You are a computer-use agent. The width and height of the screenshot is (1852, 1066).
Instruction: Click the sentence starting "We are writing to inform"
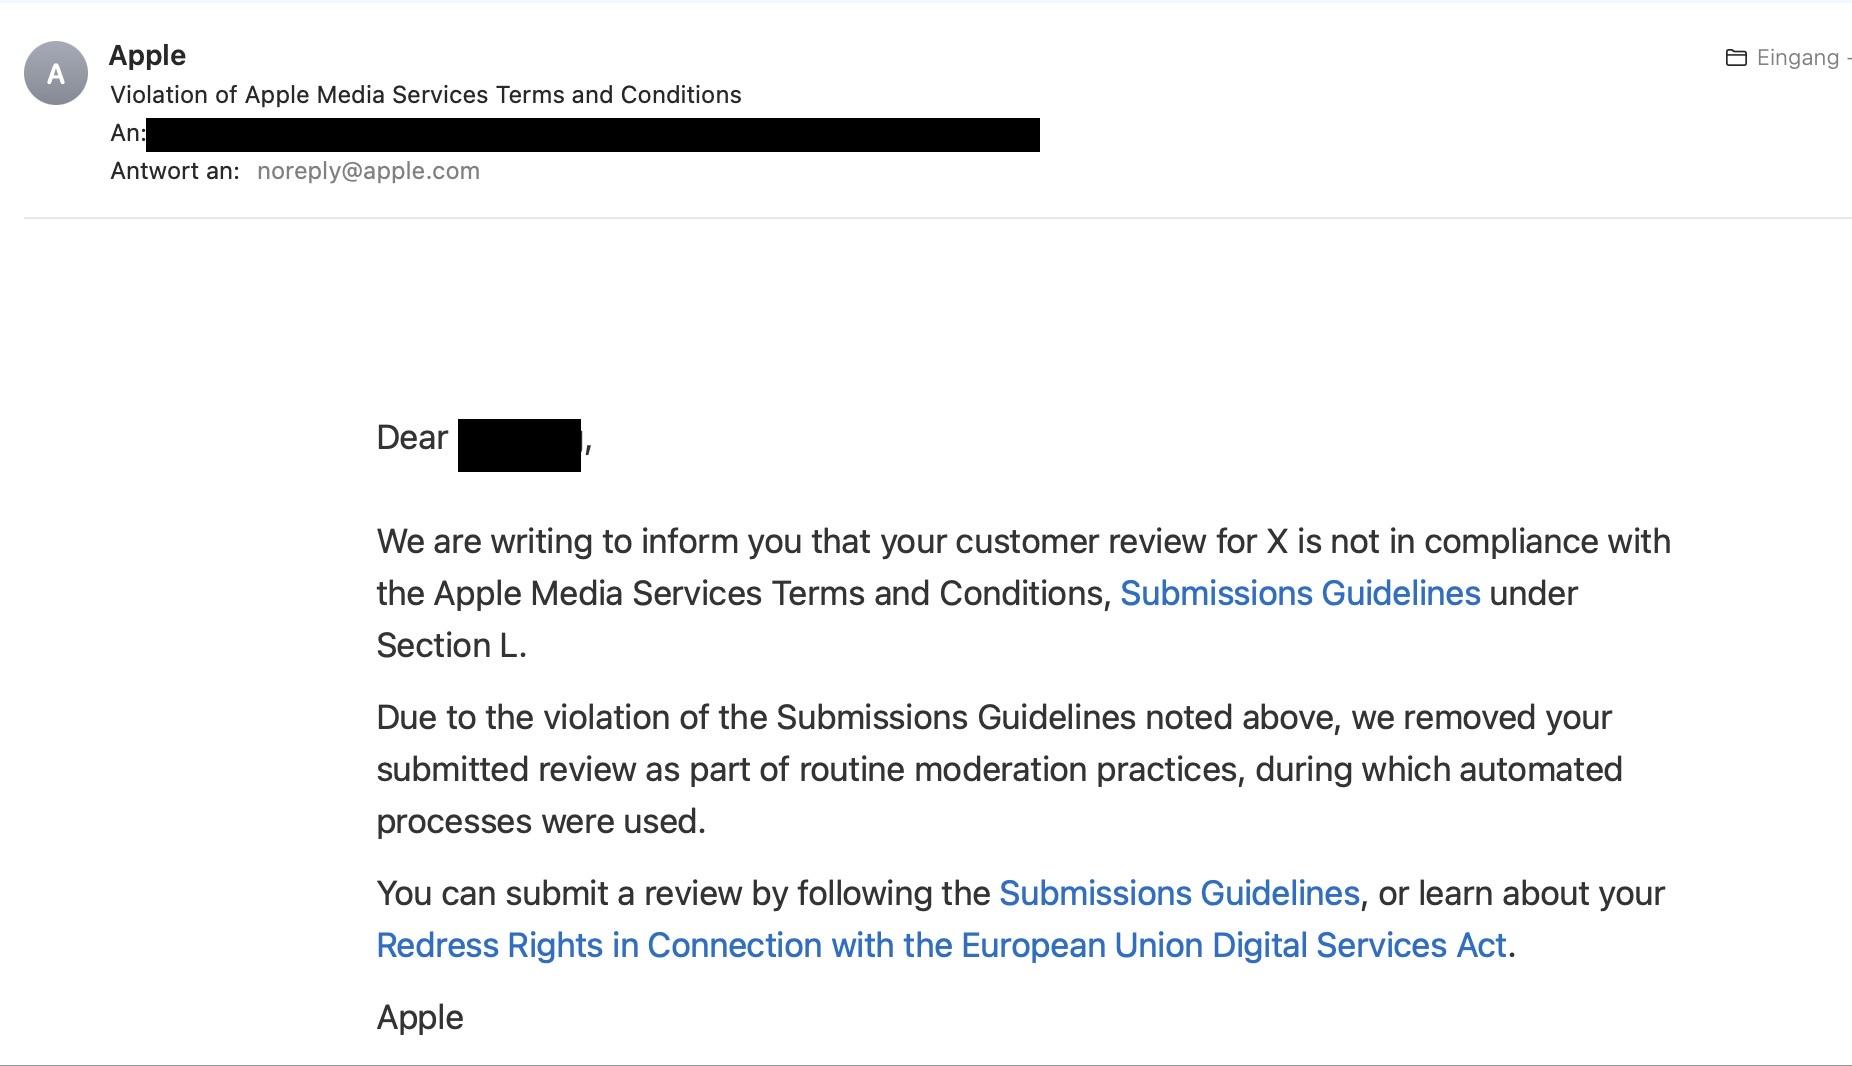click(x=1023, y=541)
